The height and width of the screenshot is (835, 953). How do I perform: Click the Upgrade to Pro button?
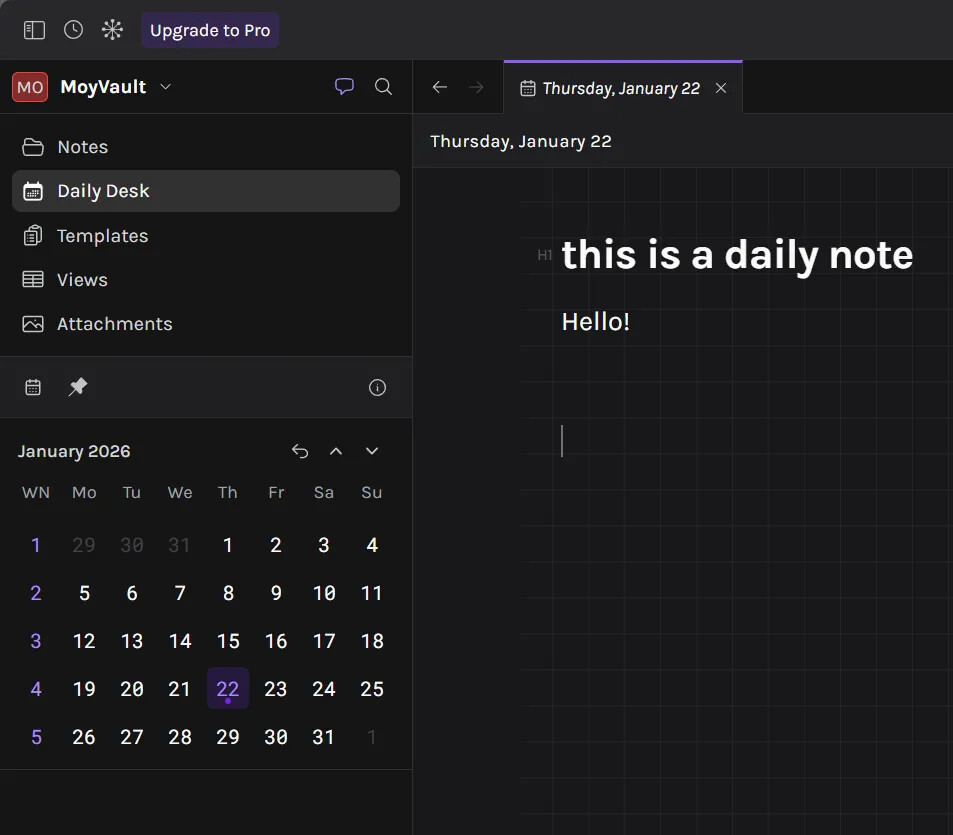point(210,30)
